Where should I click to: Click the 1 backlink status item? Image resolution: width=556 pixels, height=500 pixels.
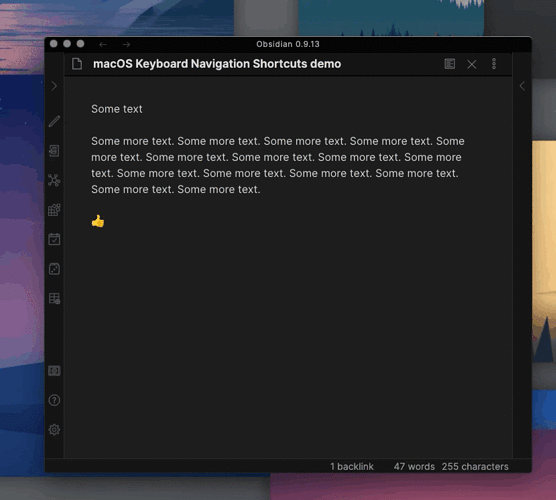(352, 466)
